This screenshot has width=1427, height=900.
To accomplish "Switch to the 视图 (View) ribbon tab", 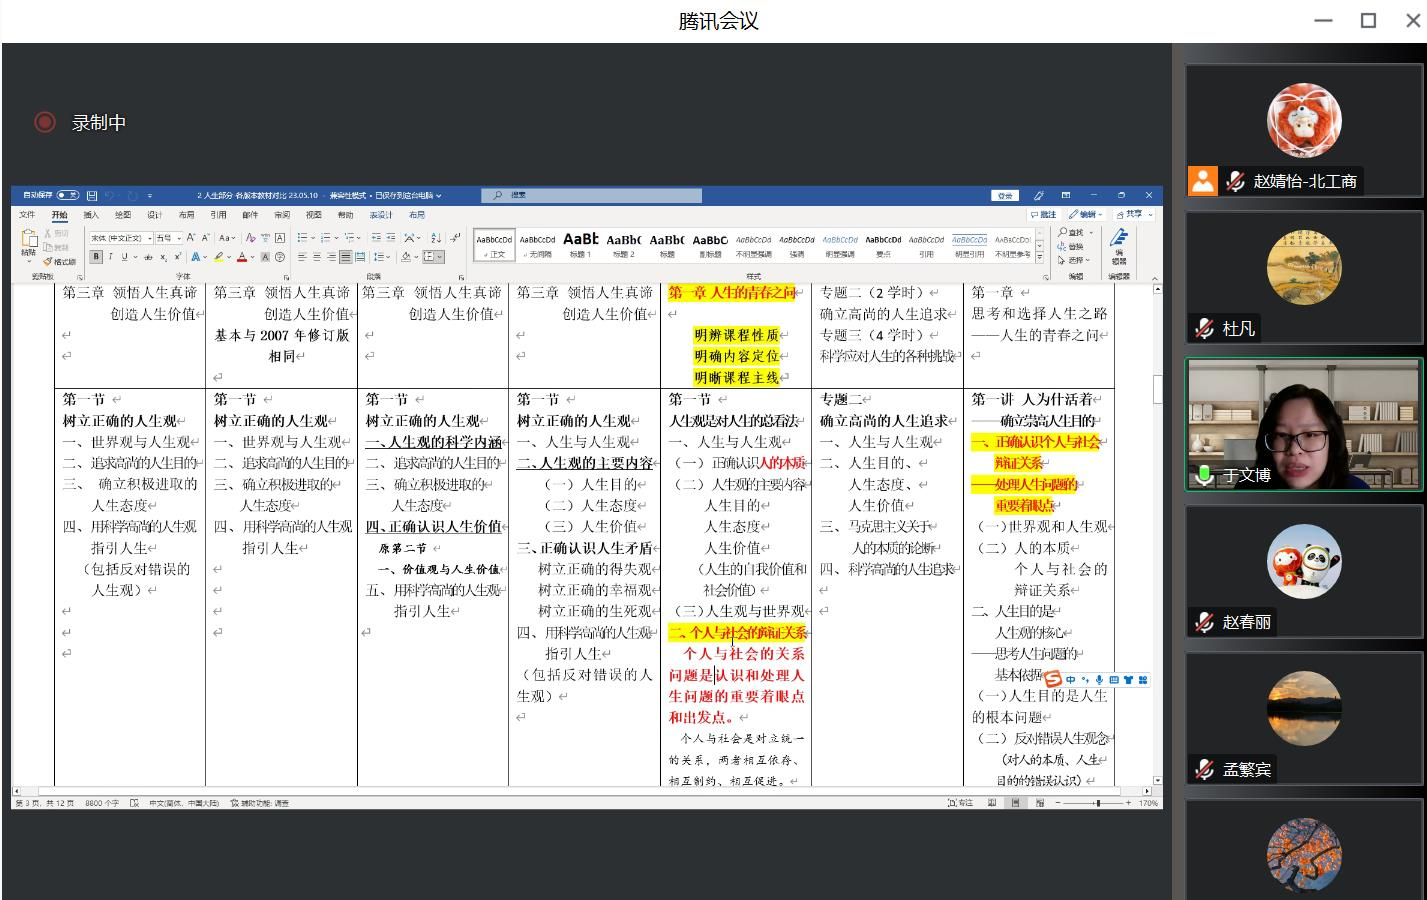I will tap(313, 215).
